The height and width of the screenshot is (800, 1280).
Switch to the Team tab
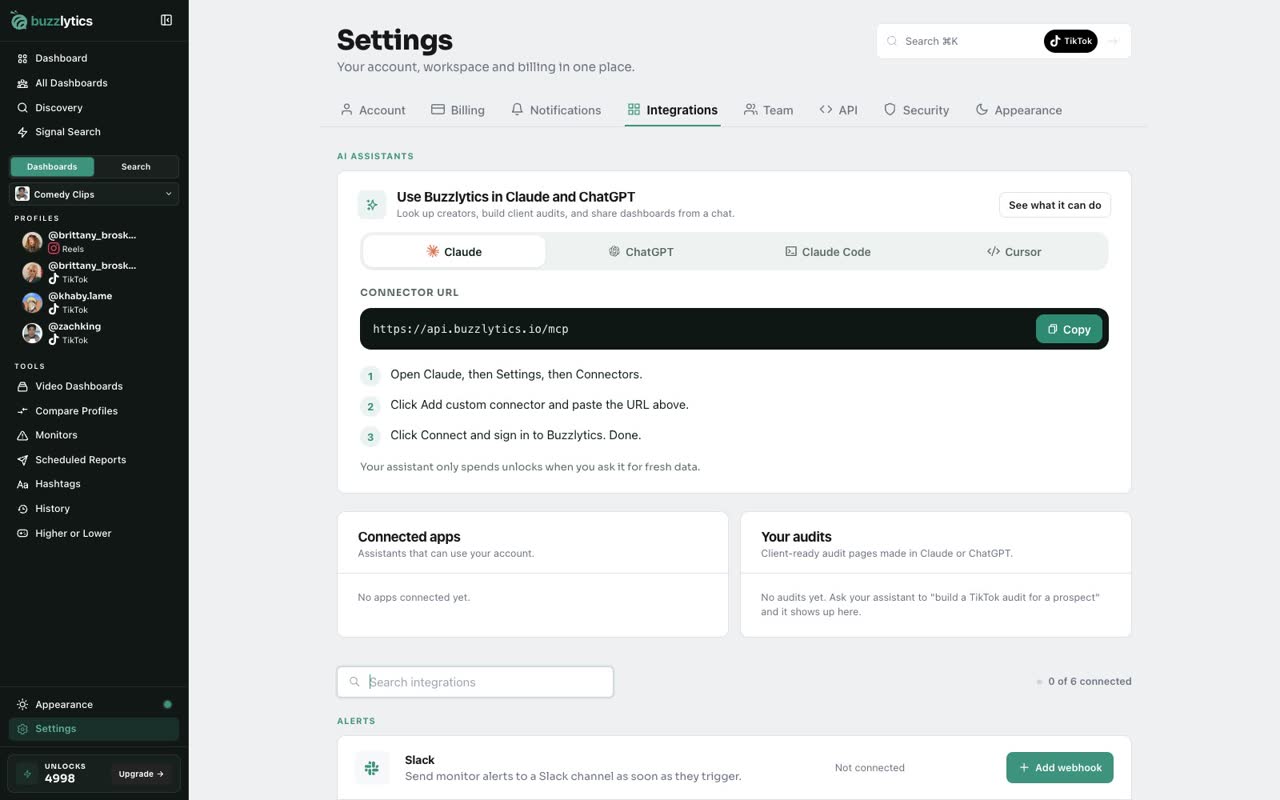(x=768, y=110)
